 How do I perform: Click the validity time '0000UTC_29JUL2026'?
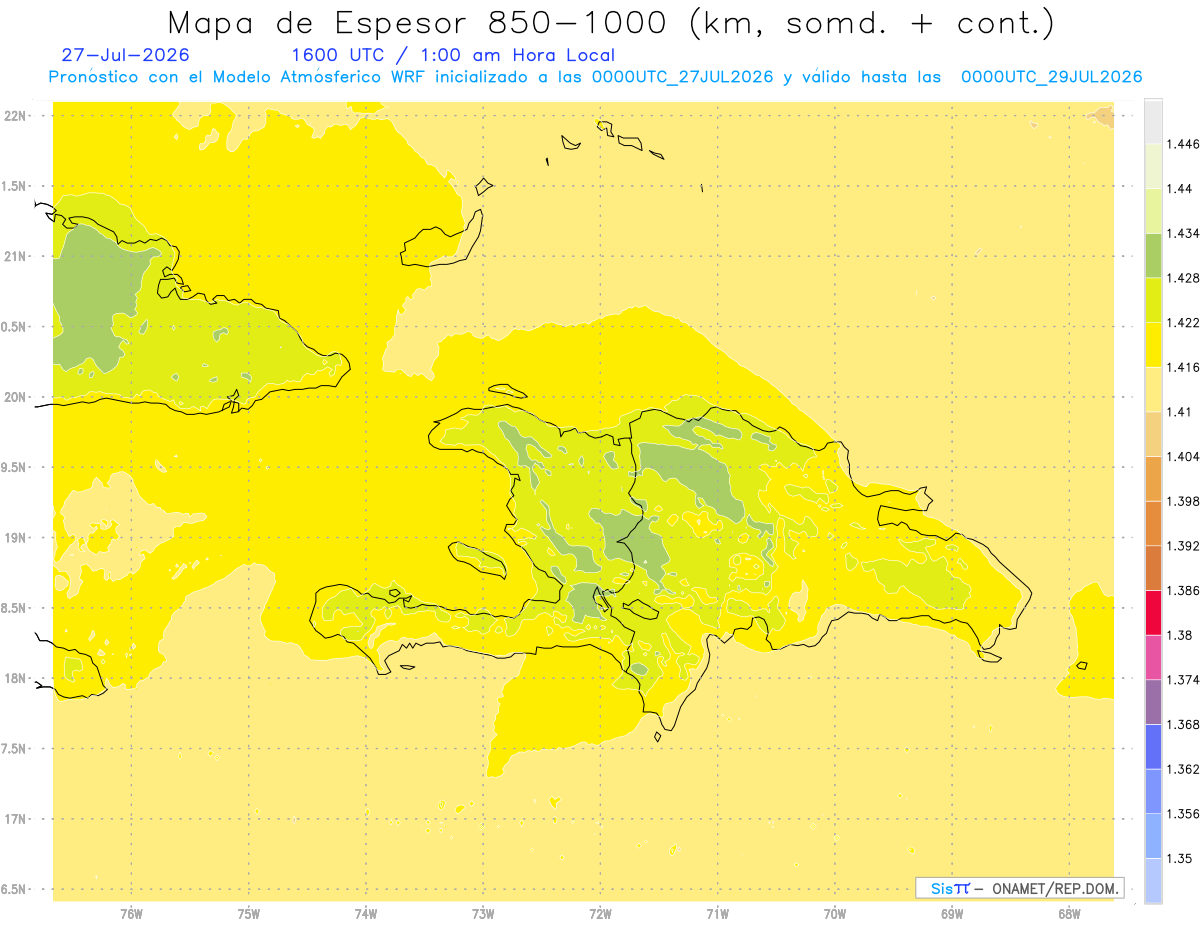pyautogui.click(x=1051, y=77)
